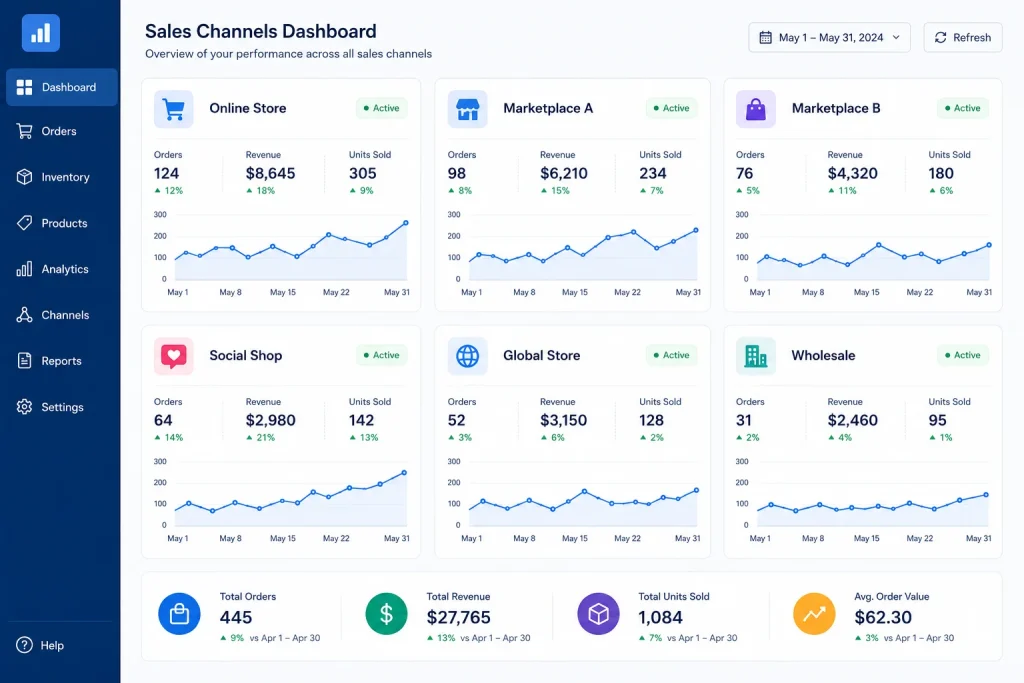1024x683 pixels.
Task: Open the Channels sidebar entry
Action: (65, 315)
